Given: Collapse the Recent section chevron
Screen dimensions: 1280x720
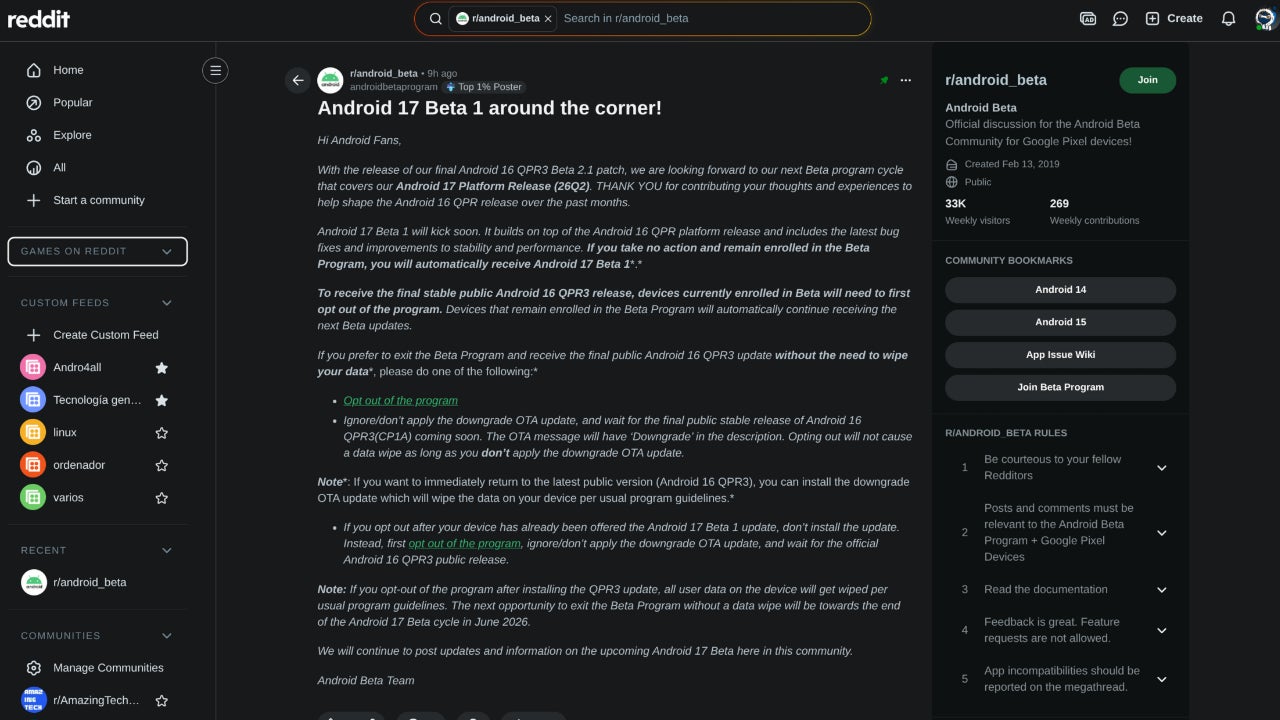Looking at the screenshot, I should point(166,550).
